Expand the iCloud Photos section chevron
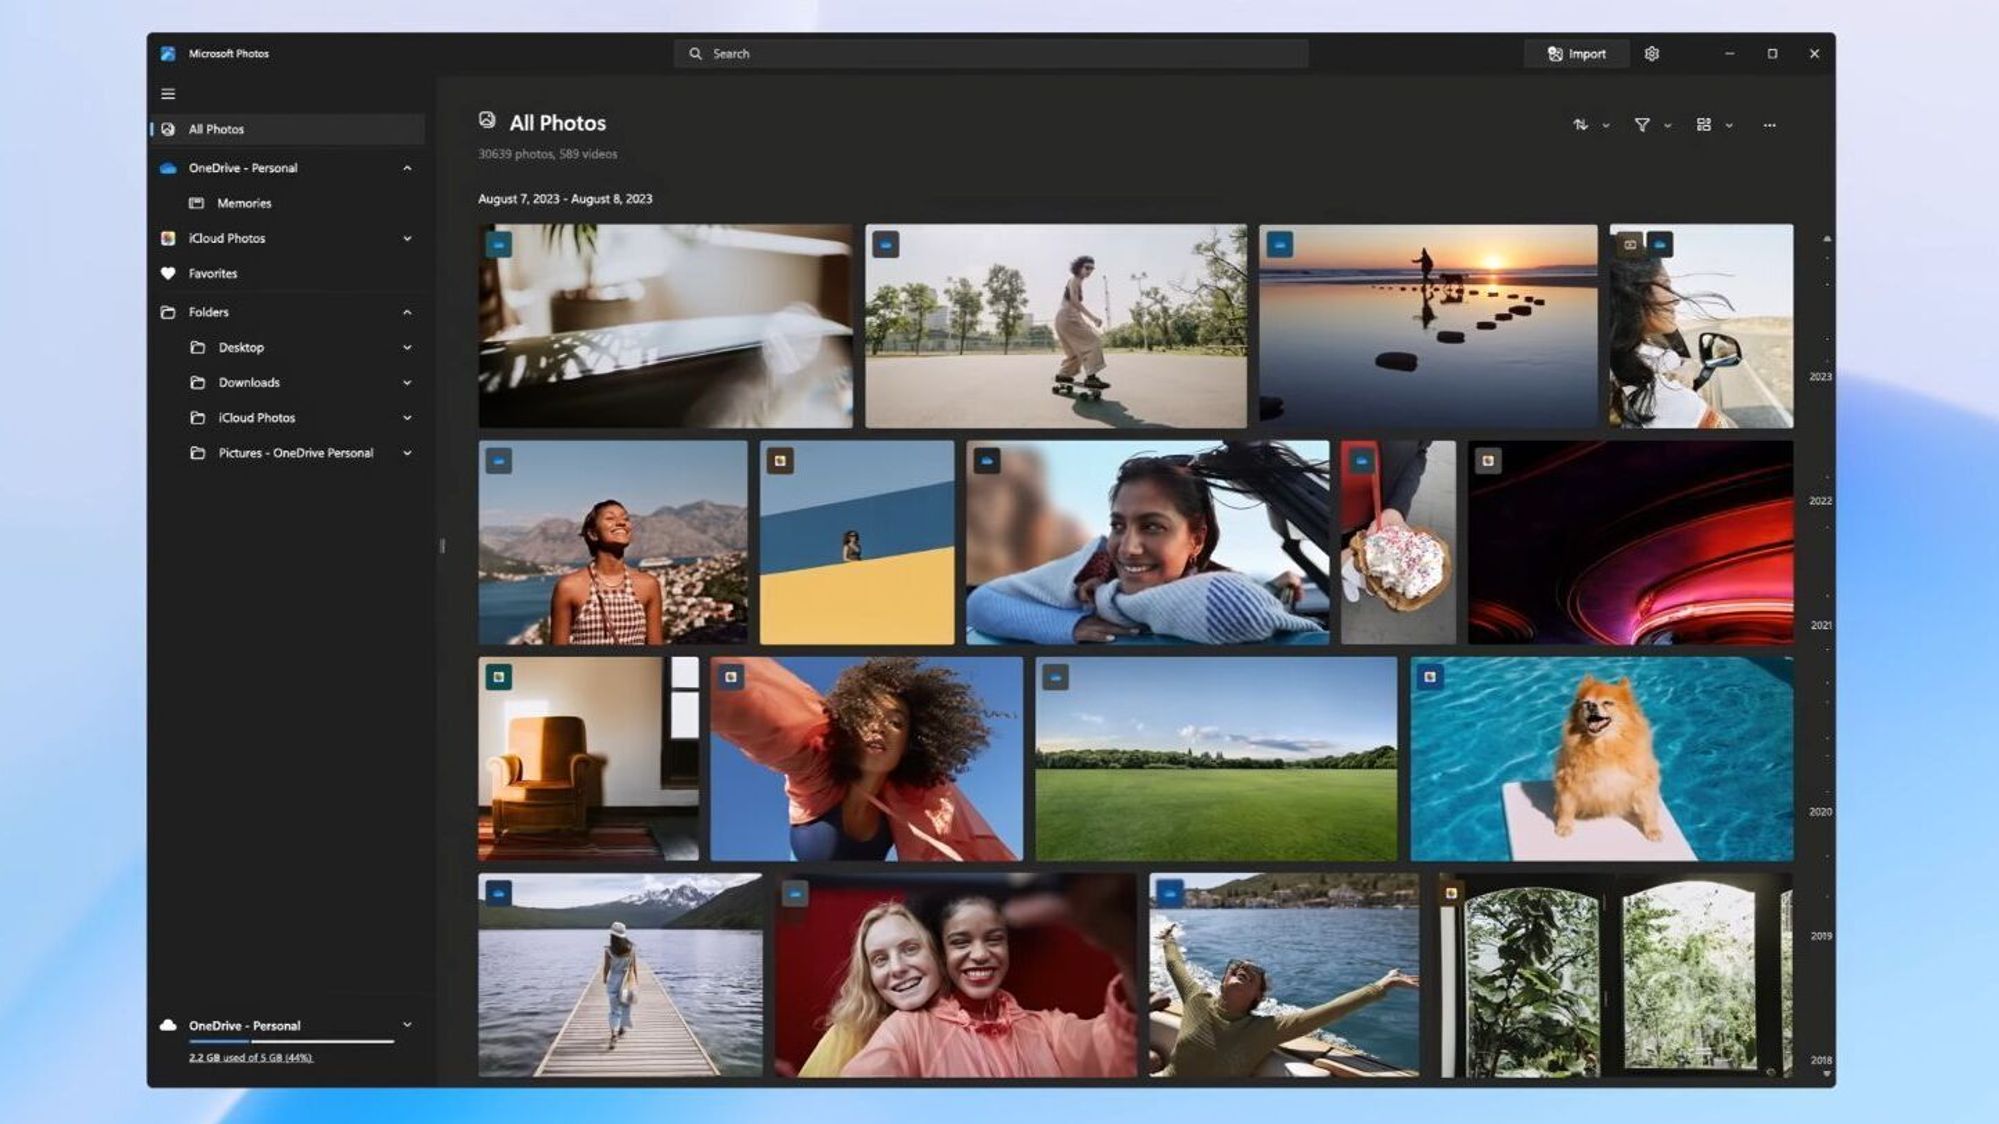 click(407, 238)
